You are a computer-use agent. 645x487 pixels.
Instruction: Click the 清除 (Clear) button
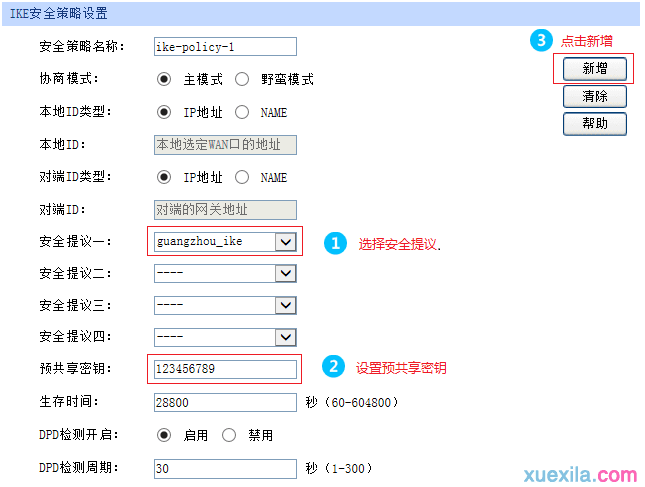point(594,96)
